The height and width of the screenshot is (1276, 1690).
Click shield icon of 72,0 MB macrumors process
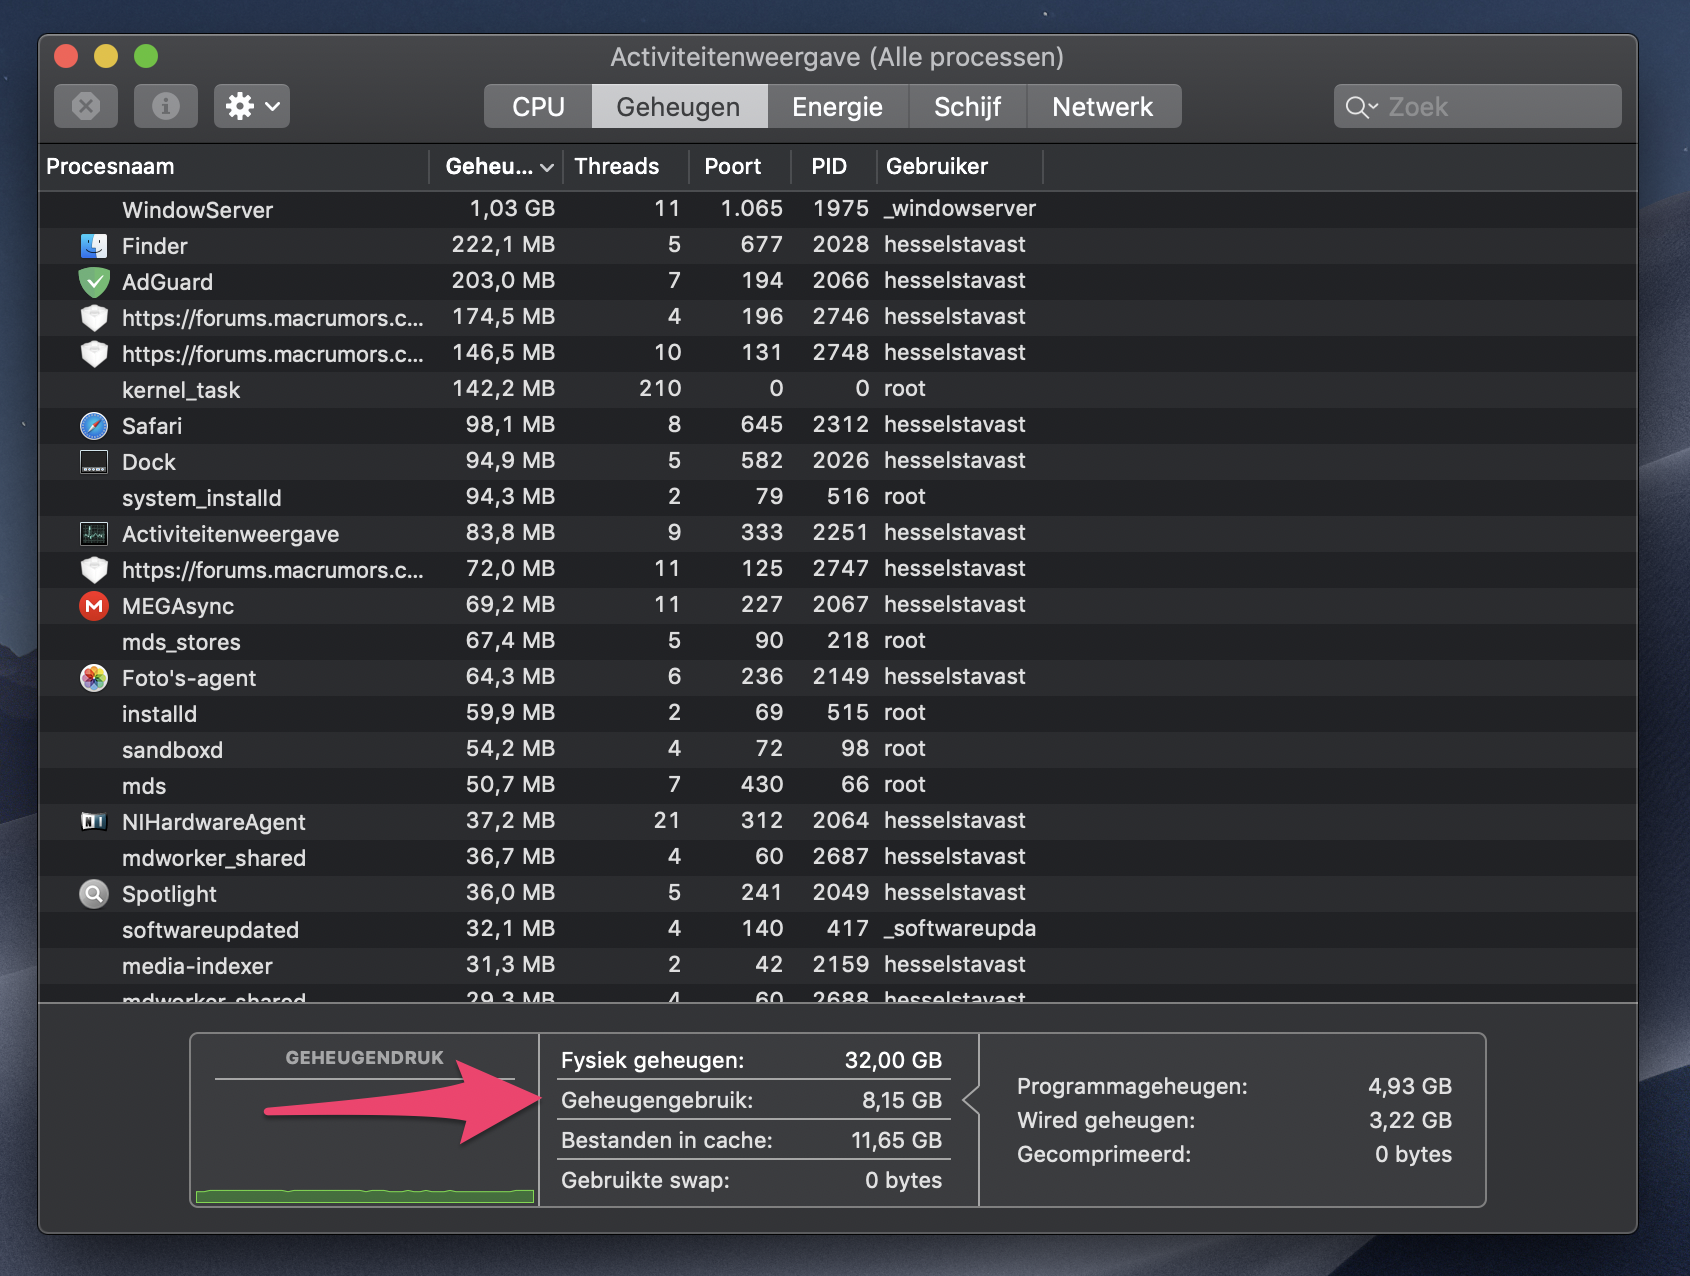coord(94,570)
